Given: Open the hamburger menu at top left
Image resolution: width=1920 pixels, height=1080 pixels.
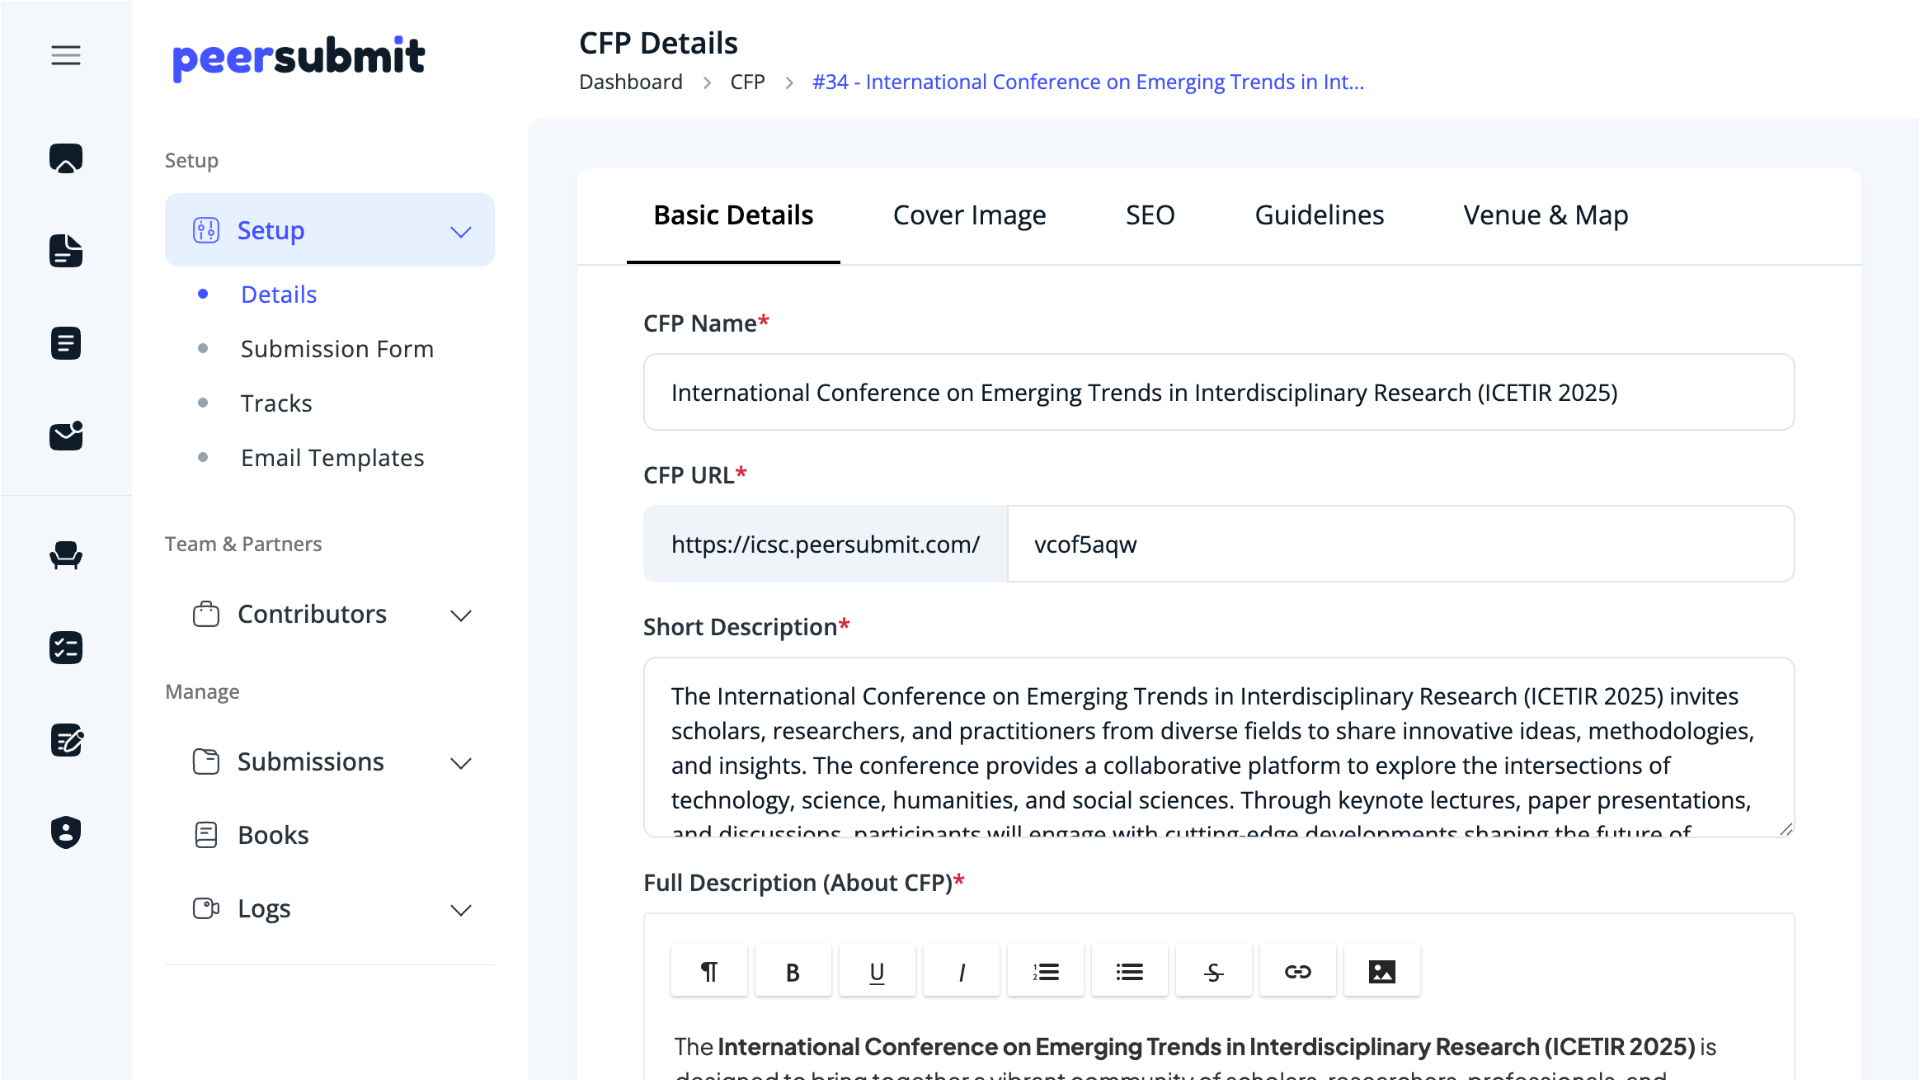Looking at the screenshot, I should point(66,55).
